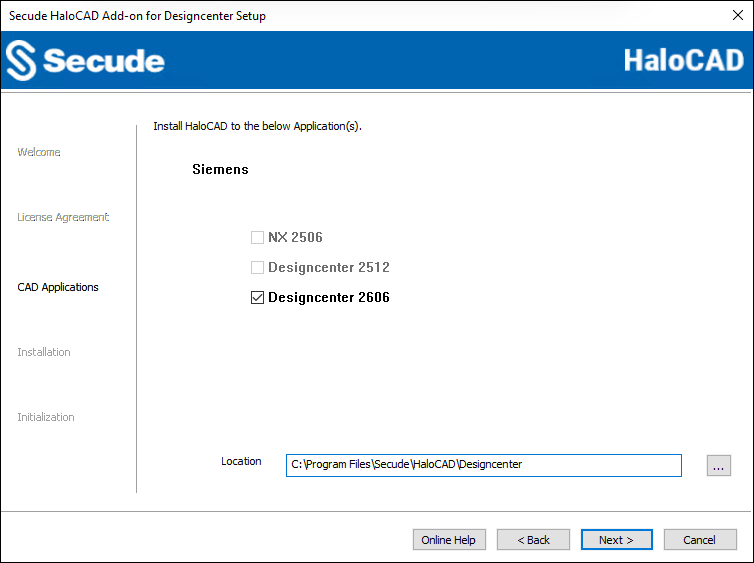Tick the Designcenter 2512 checkbox
Viewport: 754px width, 563px height.
[x=257, y=267]
